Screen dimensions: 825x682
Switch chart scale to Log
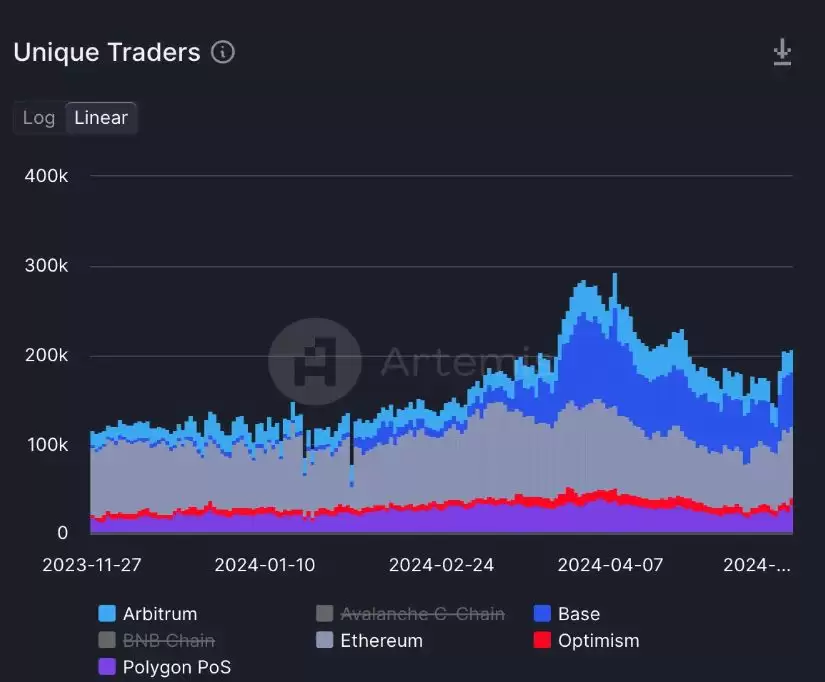[39, 118]
